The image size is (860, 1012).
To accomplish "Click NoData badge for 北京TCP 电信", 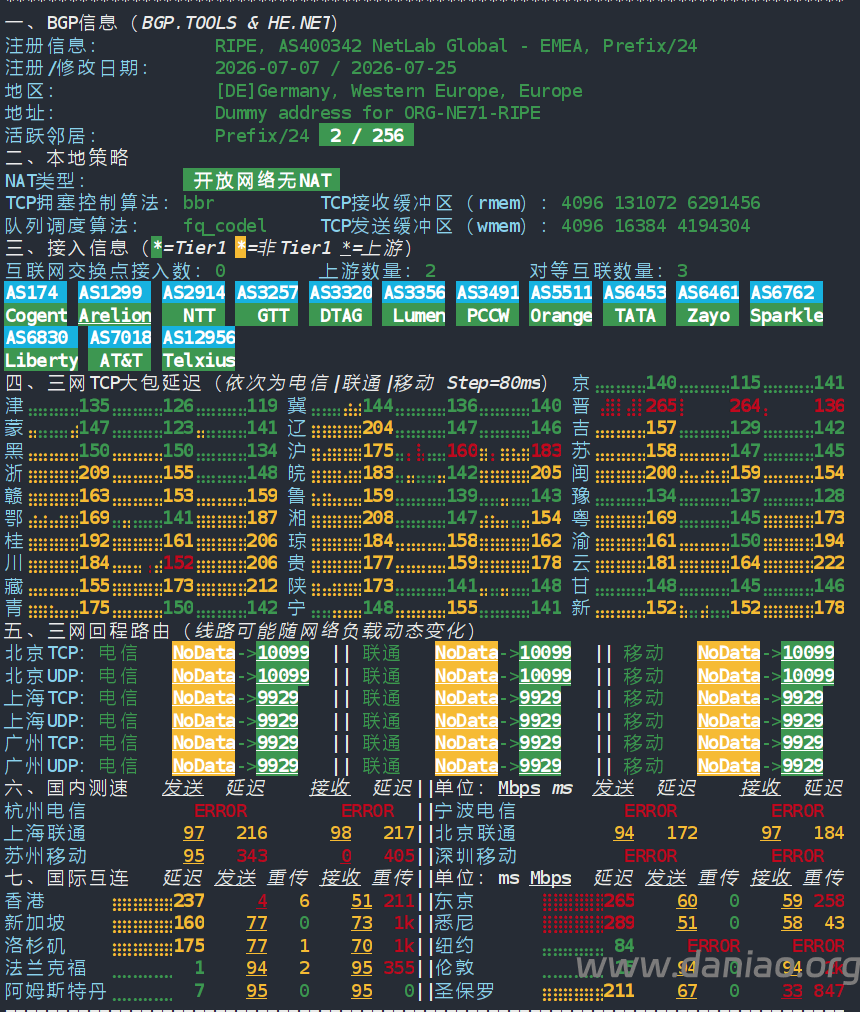I will (x=204, y=653).
